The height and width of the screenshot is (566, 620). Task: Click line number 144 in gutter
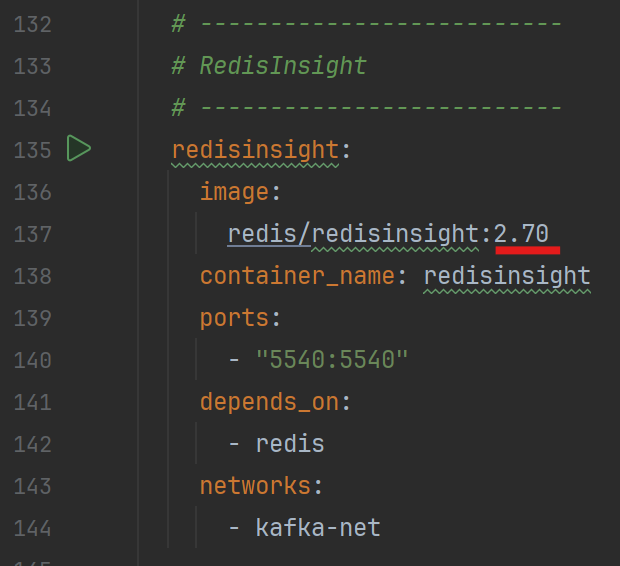(32, 528)
